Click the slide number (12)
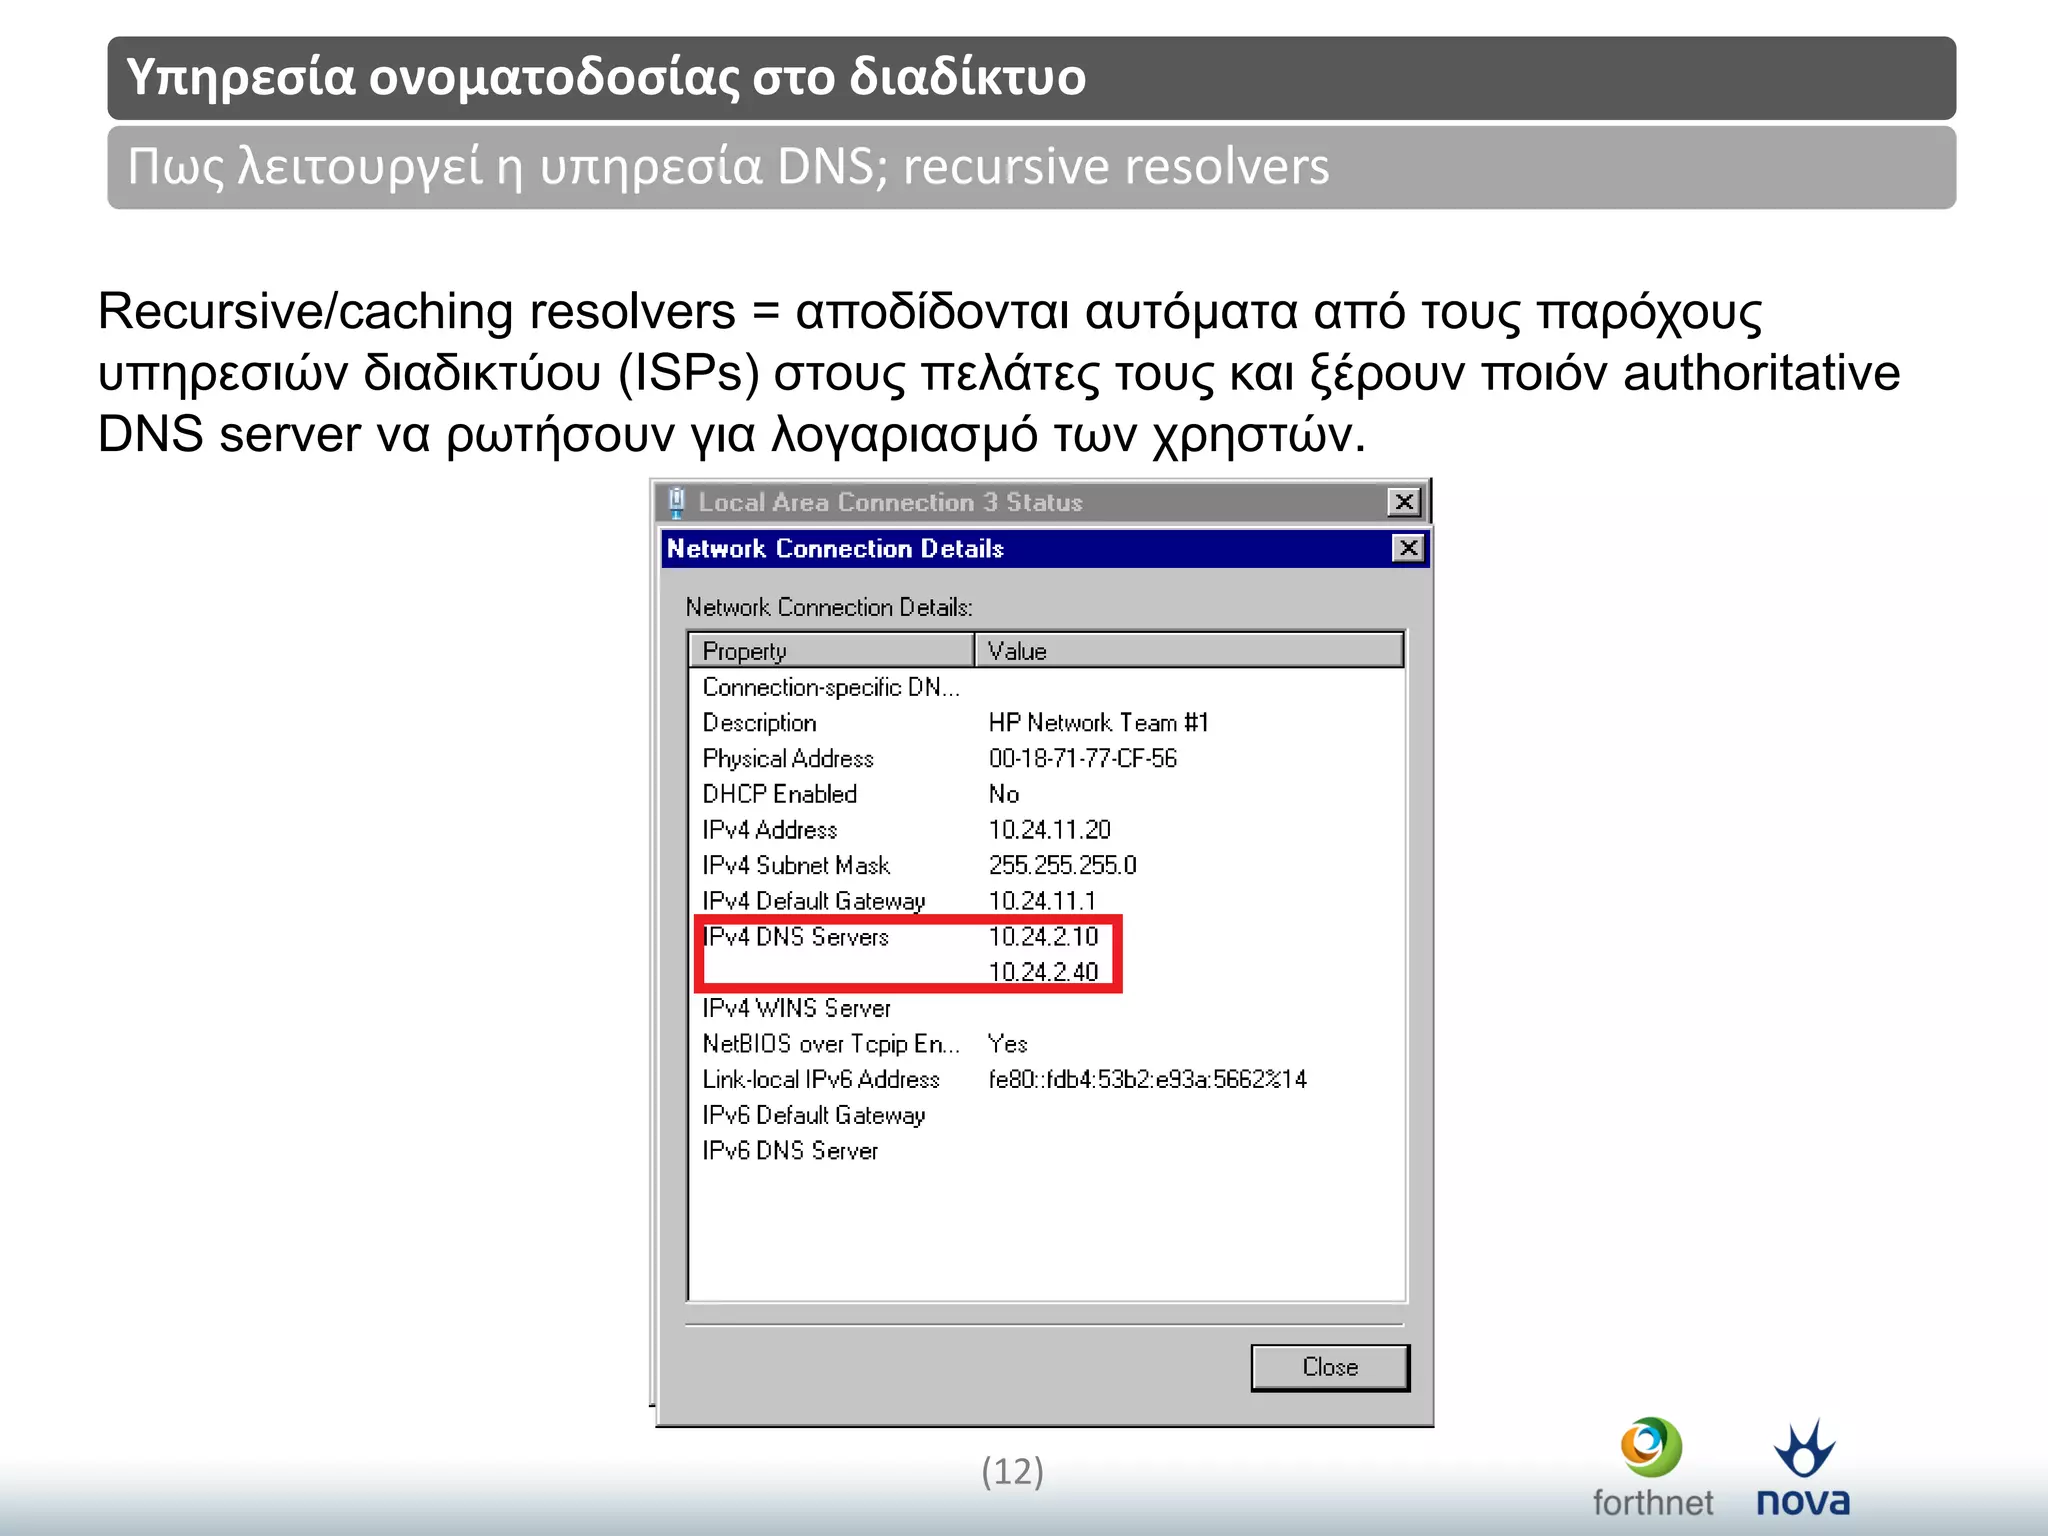The width and height of the screenshot is (2048, 1536). (x=1012, y=1471)
